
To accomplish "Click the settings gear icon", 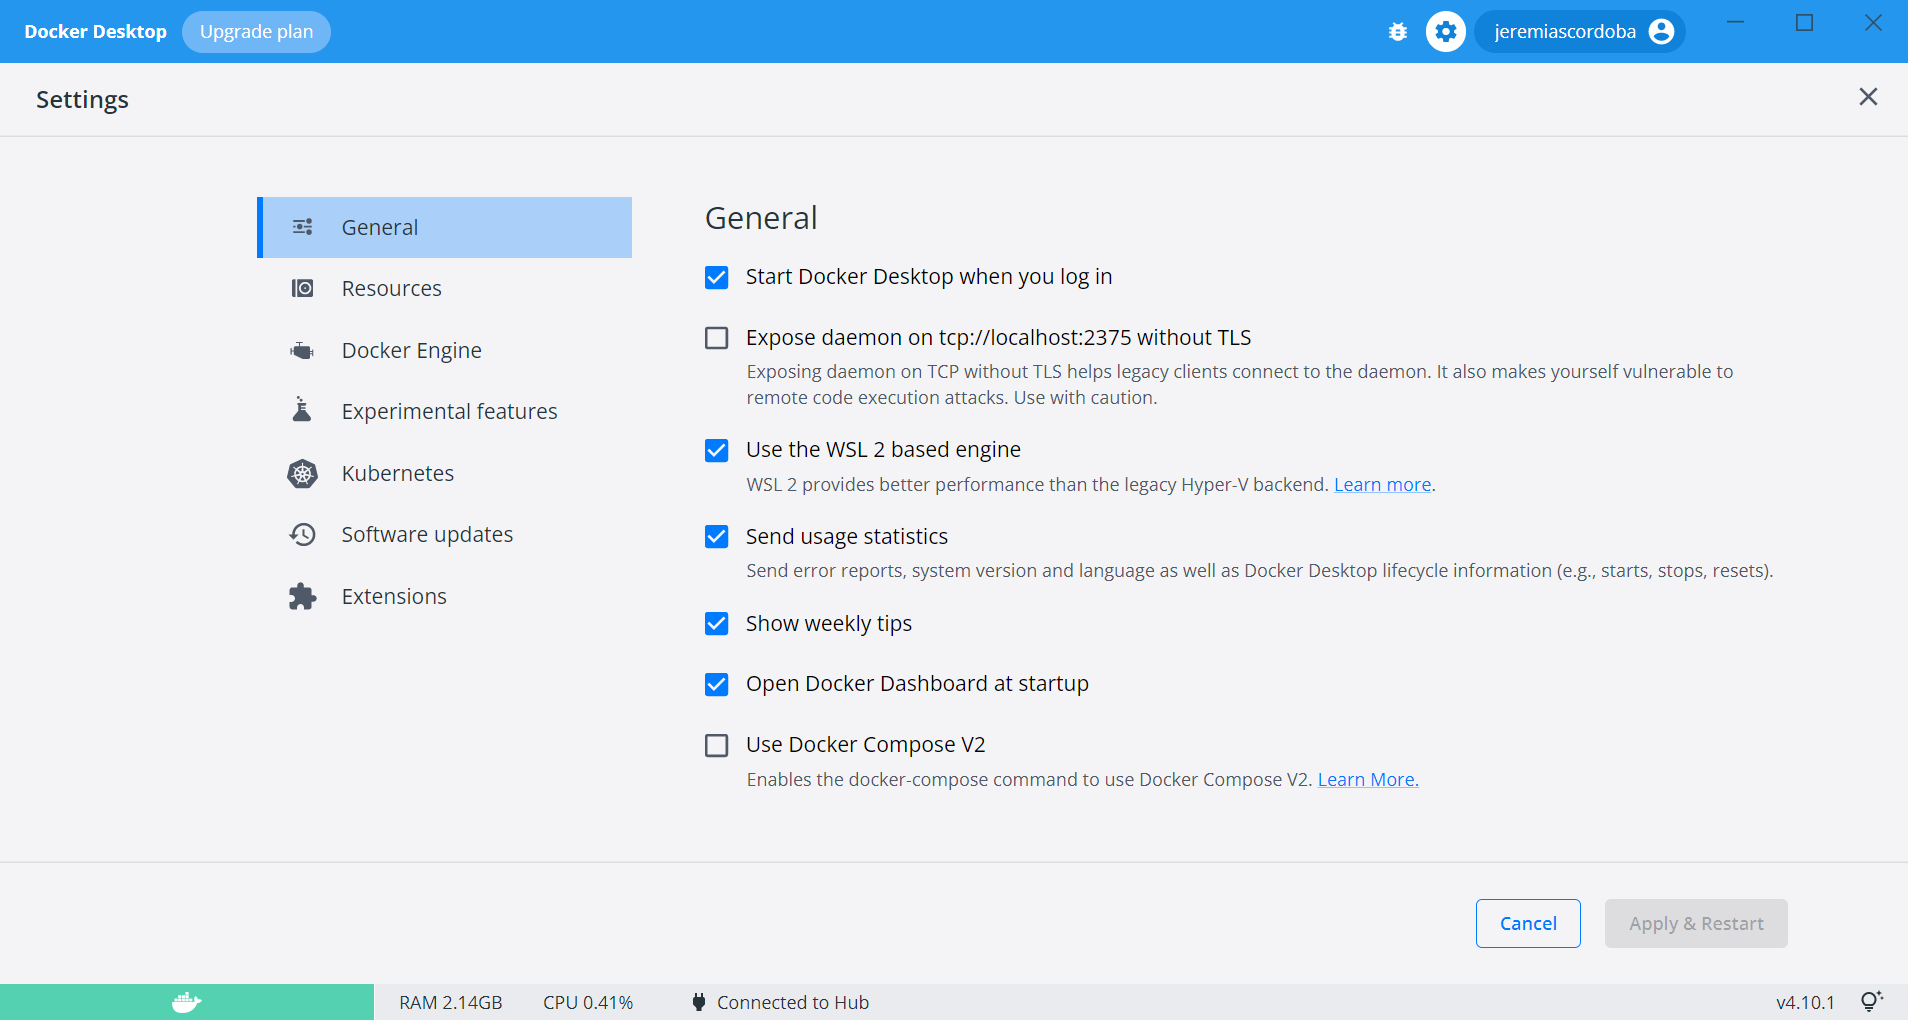I will coord(1446,32).
